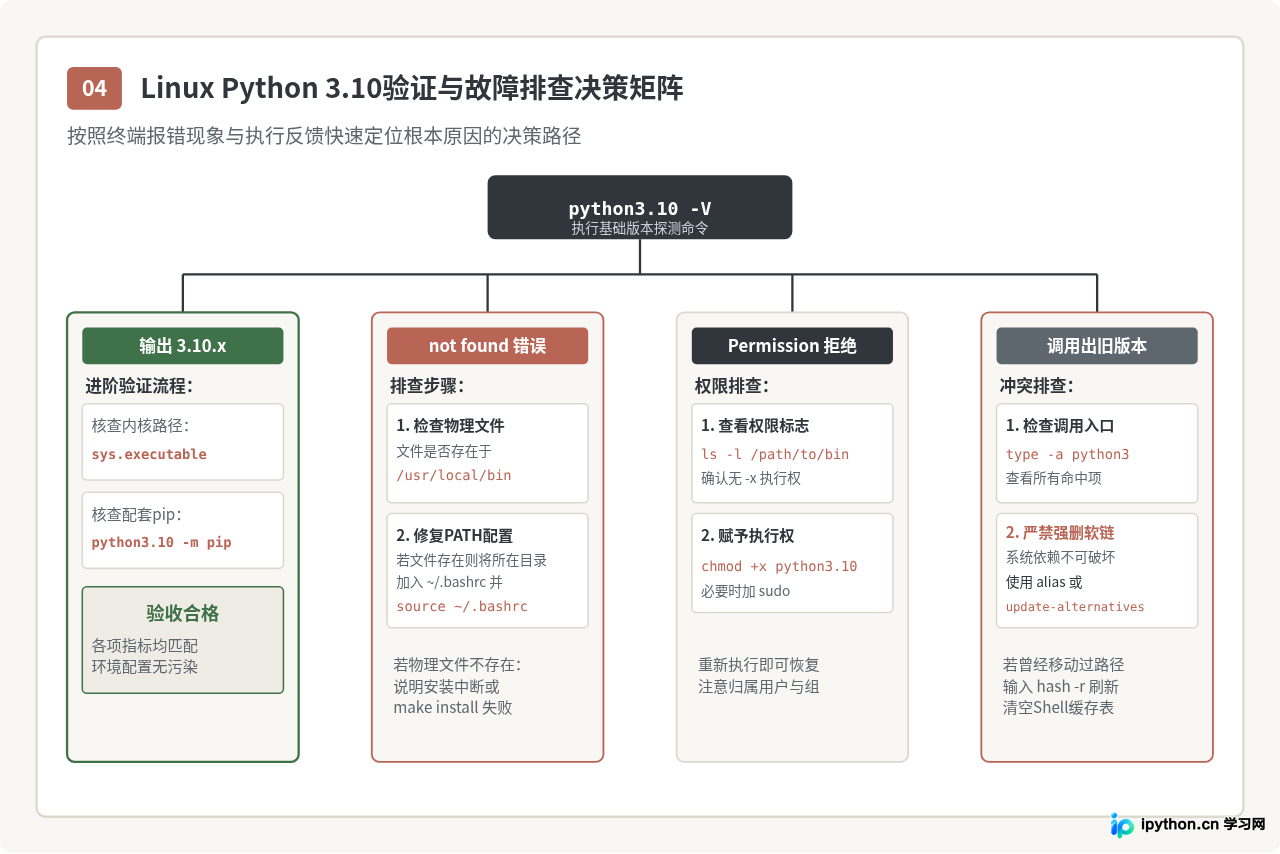Click the 冲突排查: label
Image resolution: width=1280 pixels, height=854 pixels.
click(x=1037, y=386)
